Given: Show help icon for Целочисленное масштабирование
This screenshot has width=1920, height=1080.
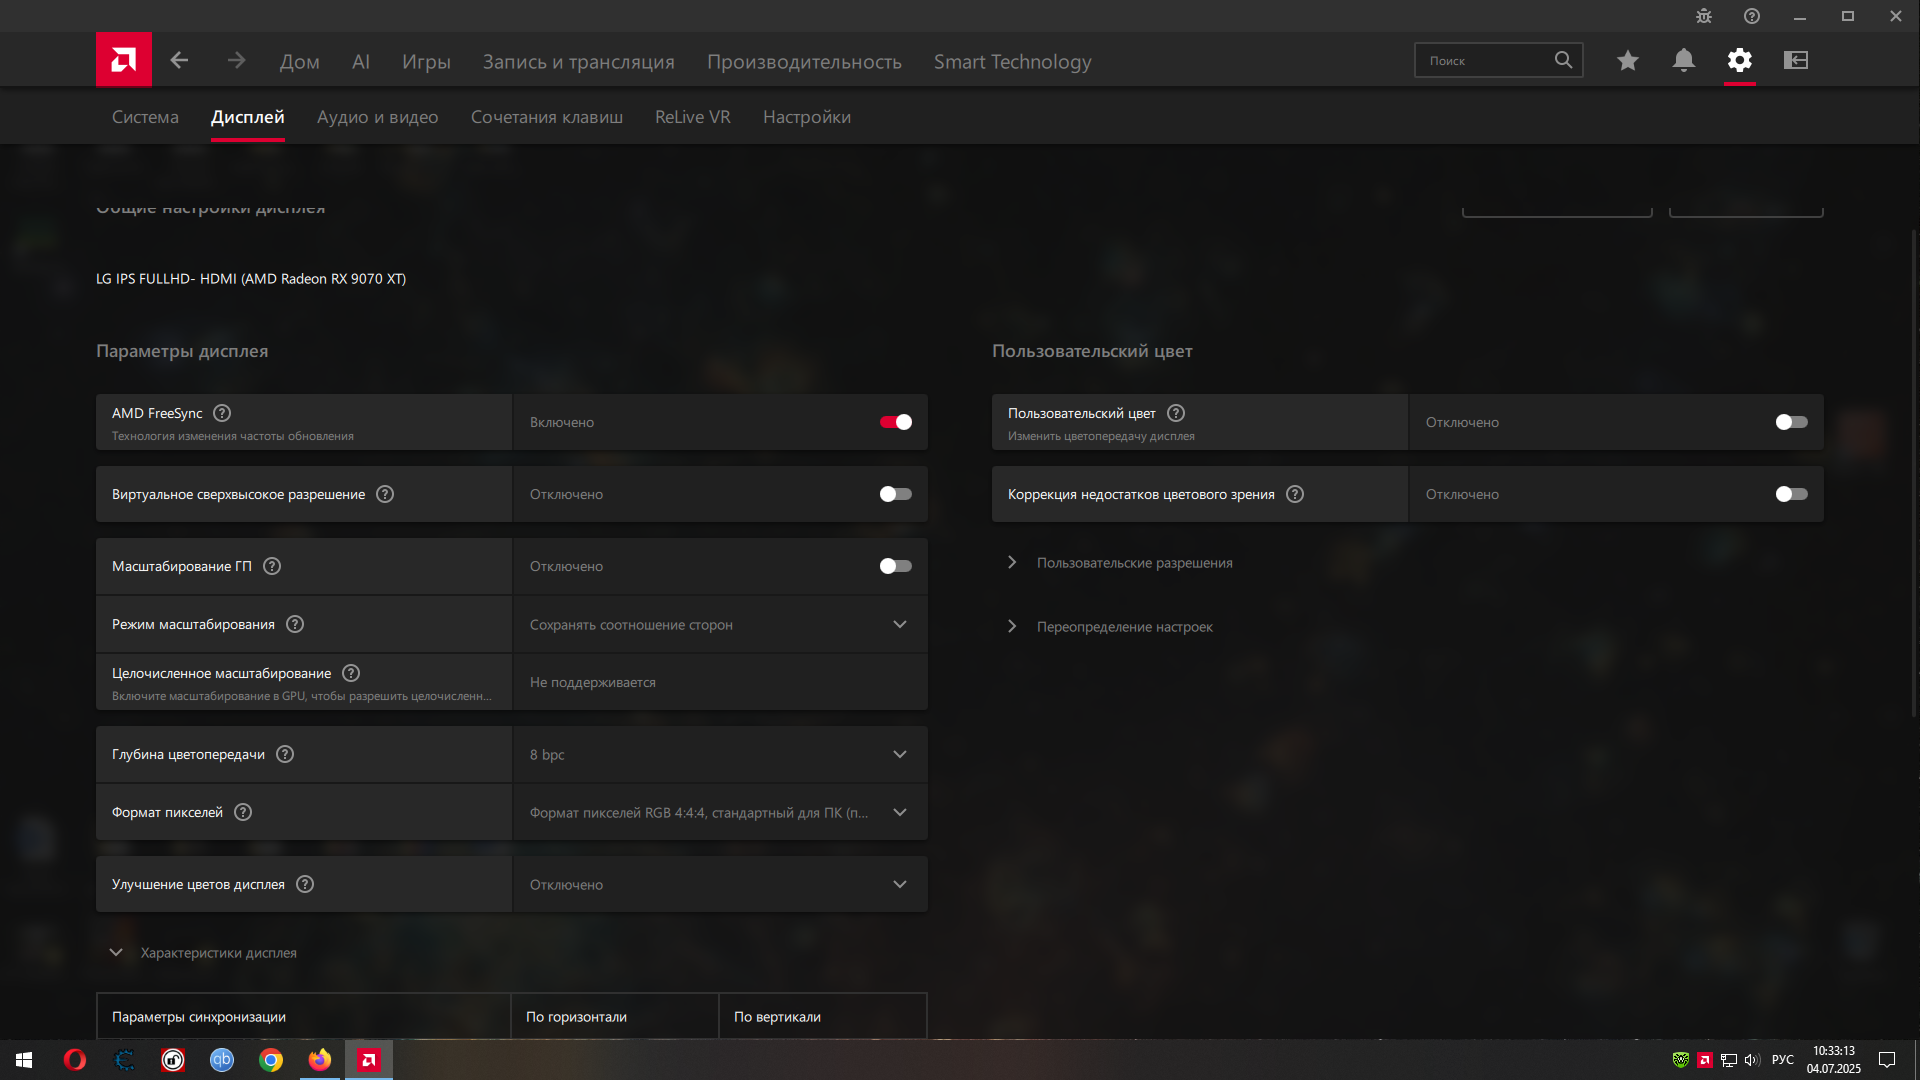Looking at the screenshot, I should [351, 673].
